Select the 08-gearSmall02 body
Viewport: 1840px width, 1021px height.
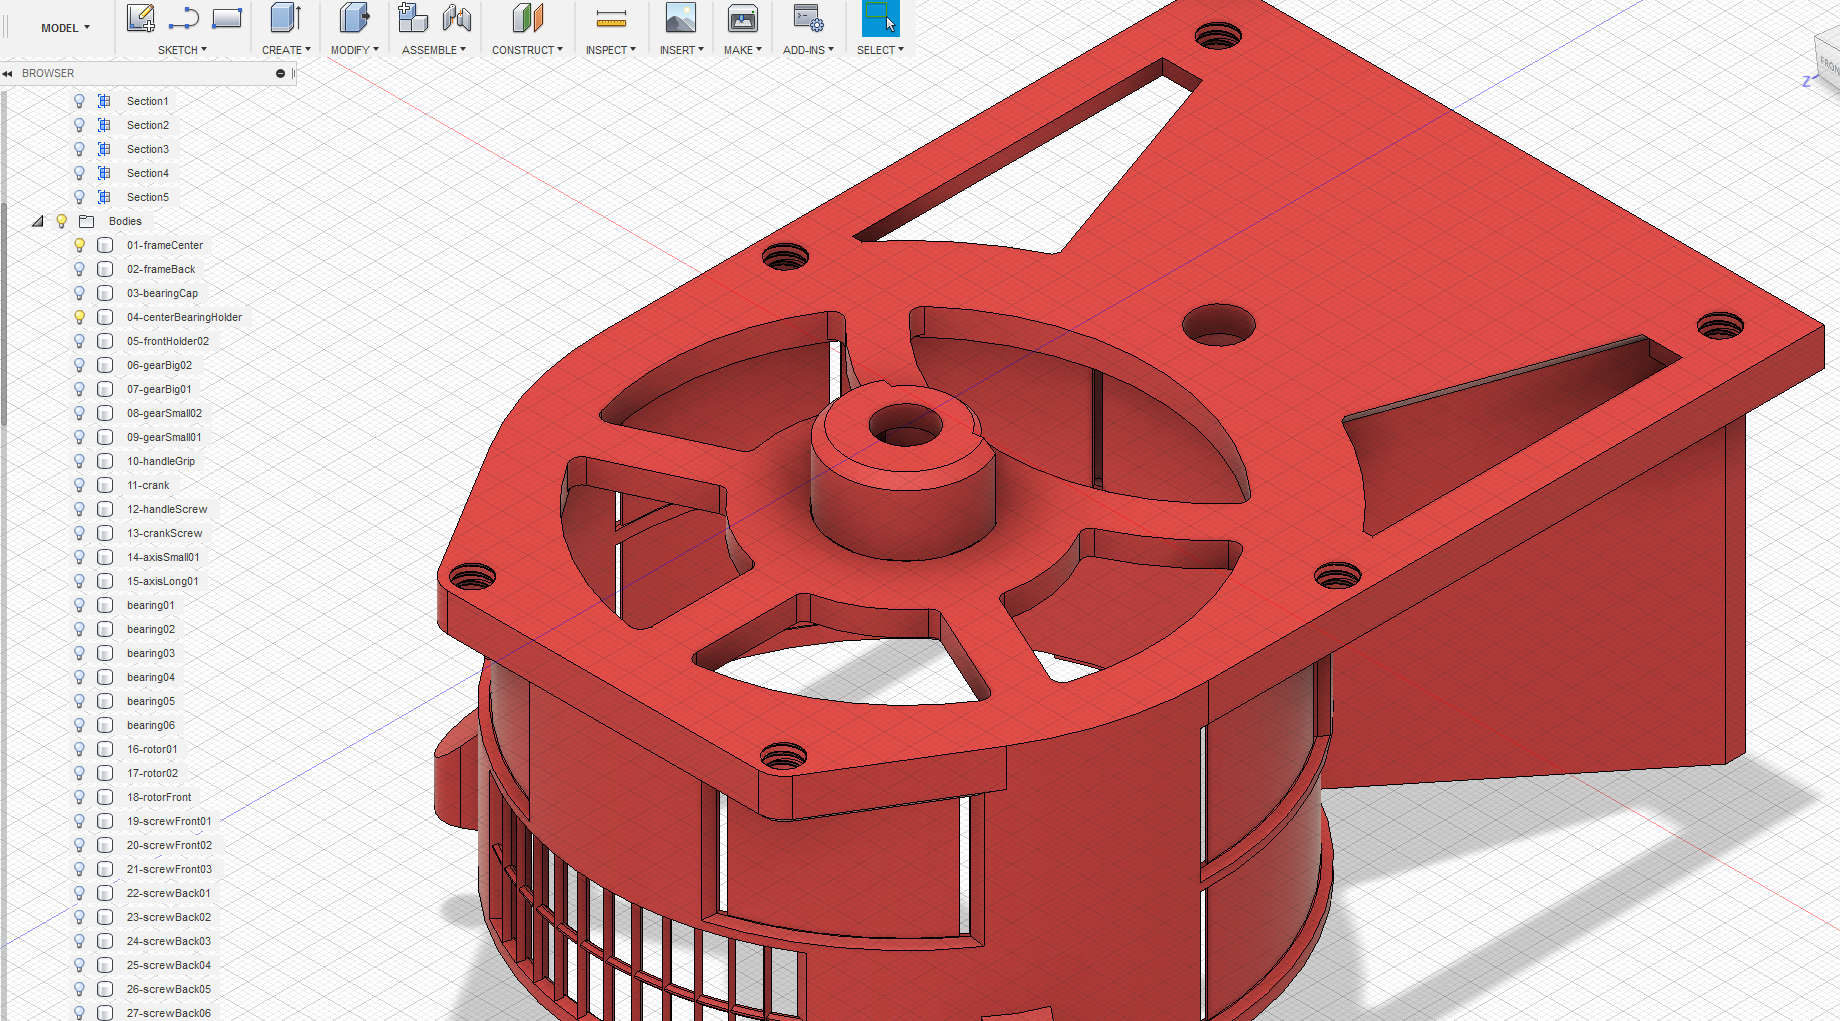(164, 413)
